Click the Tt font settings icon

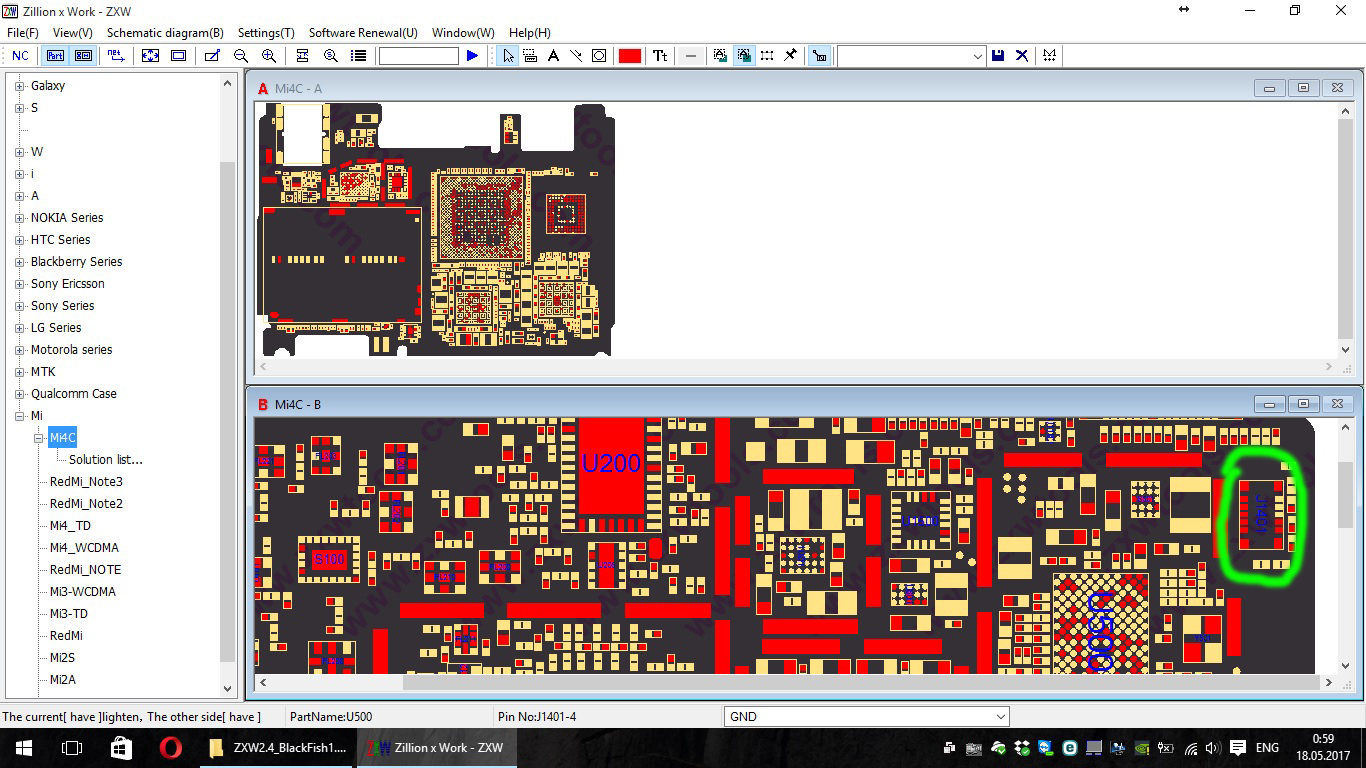(x=660, y=56)
